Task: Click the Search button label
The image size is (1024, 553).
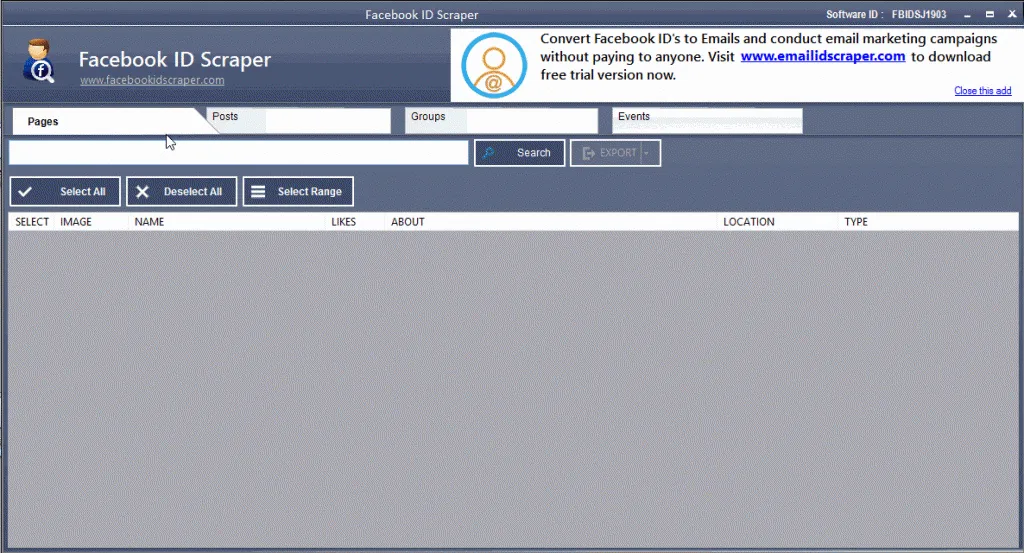Action: click(x=534, y=153)
